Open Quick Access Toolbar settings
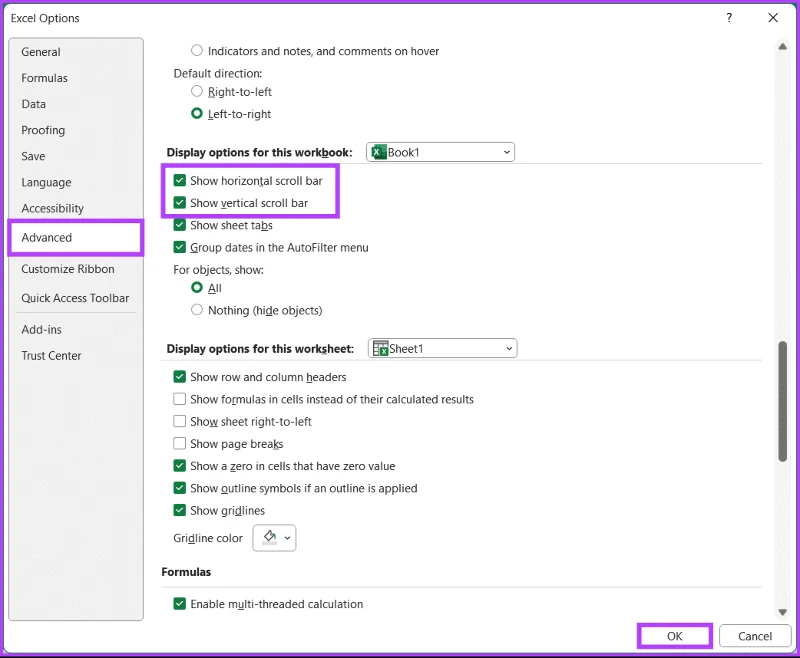The width and height of the screenshot is (800, 658). (75, 298)
